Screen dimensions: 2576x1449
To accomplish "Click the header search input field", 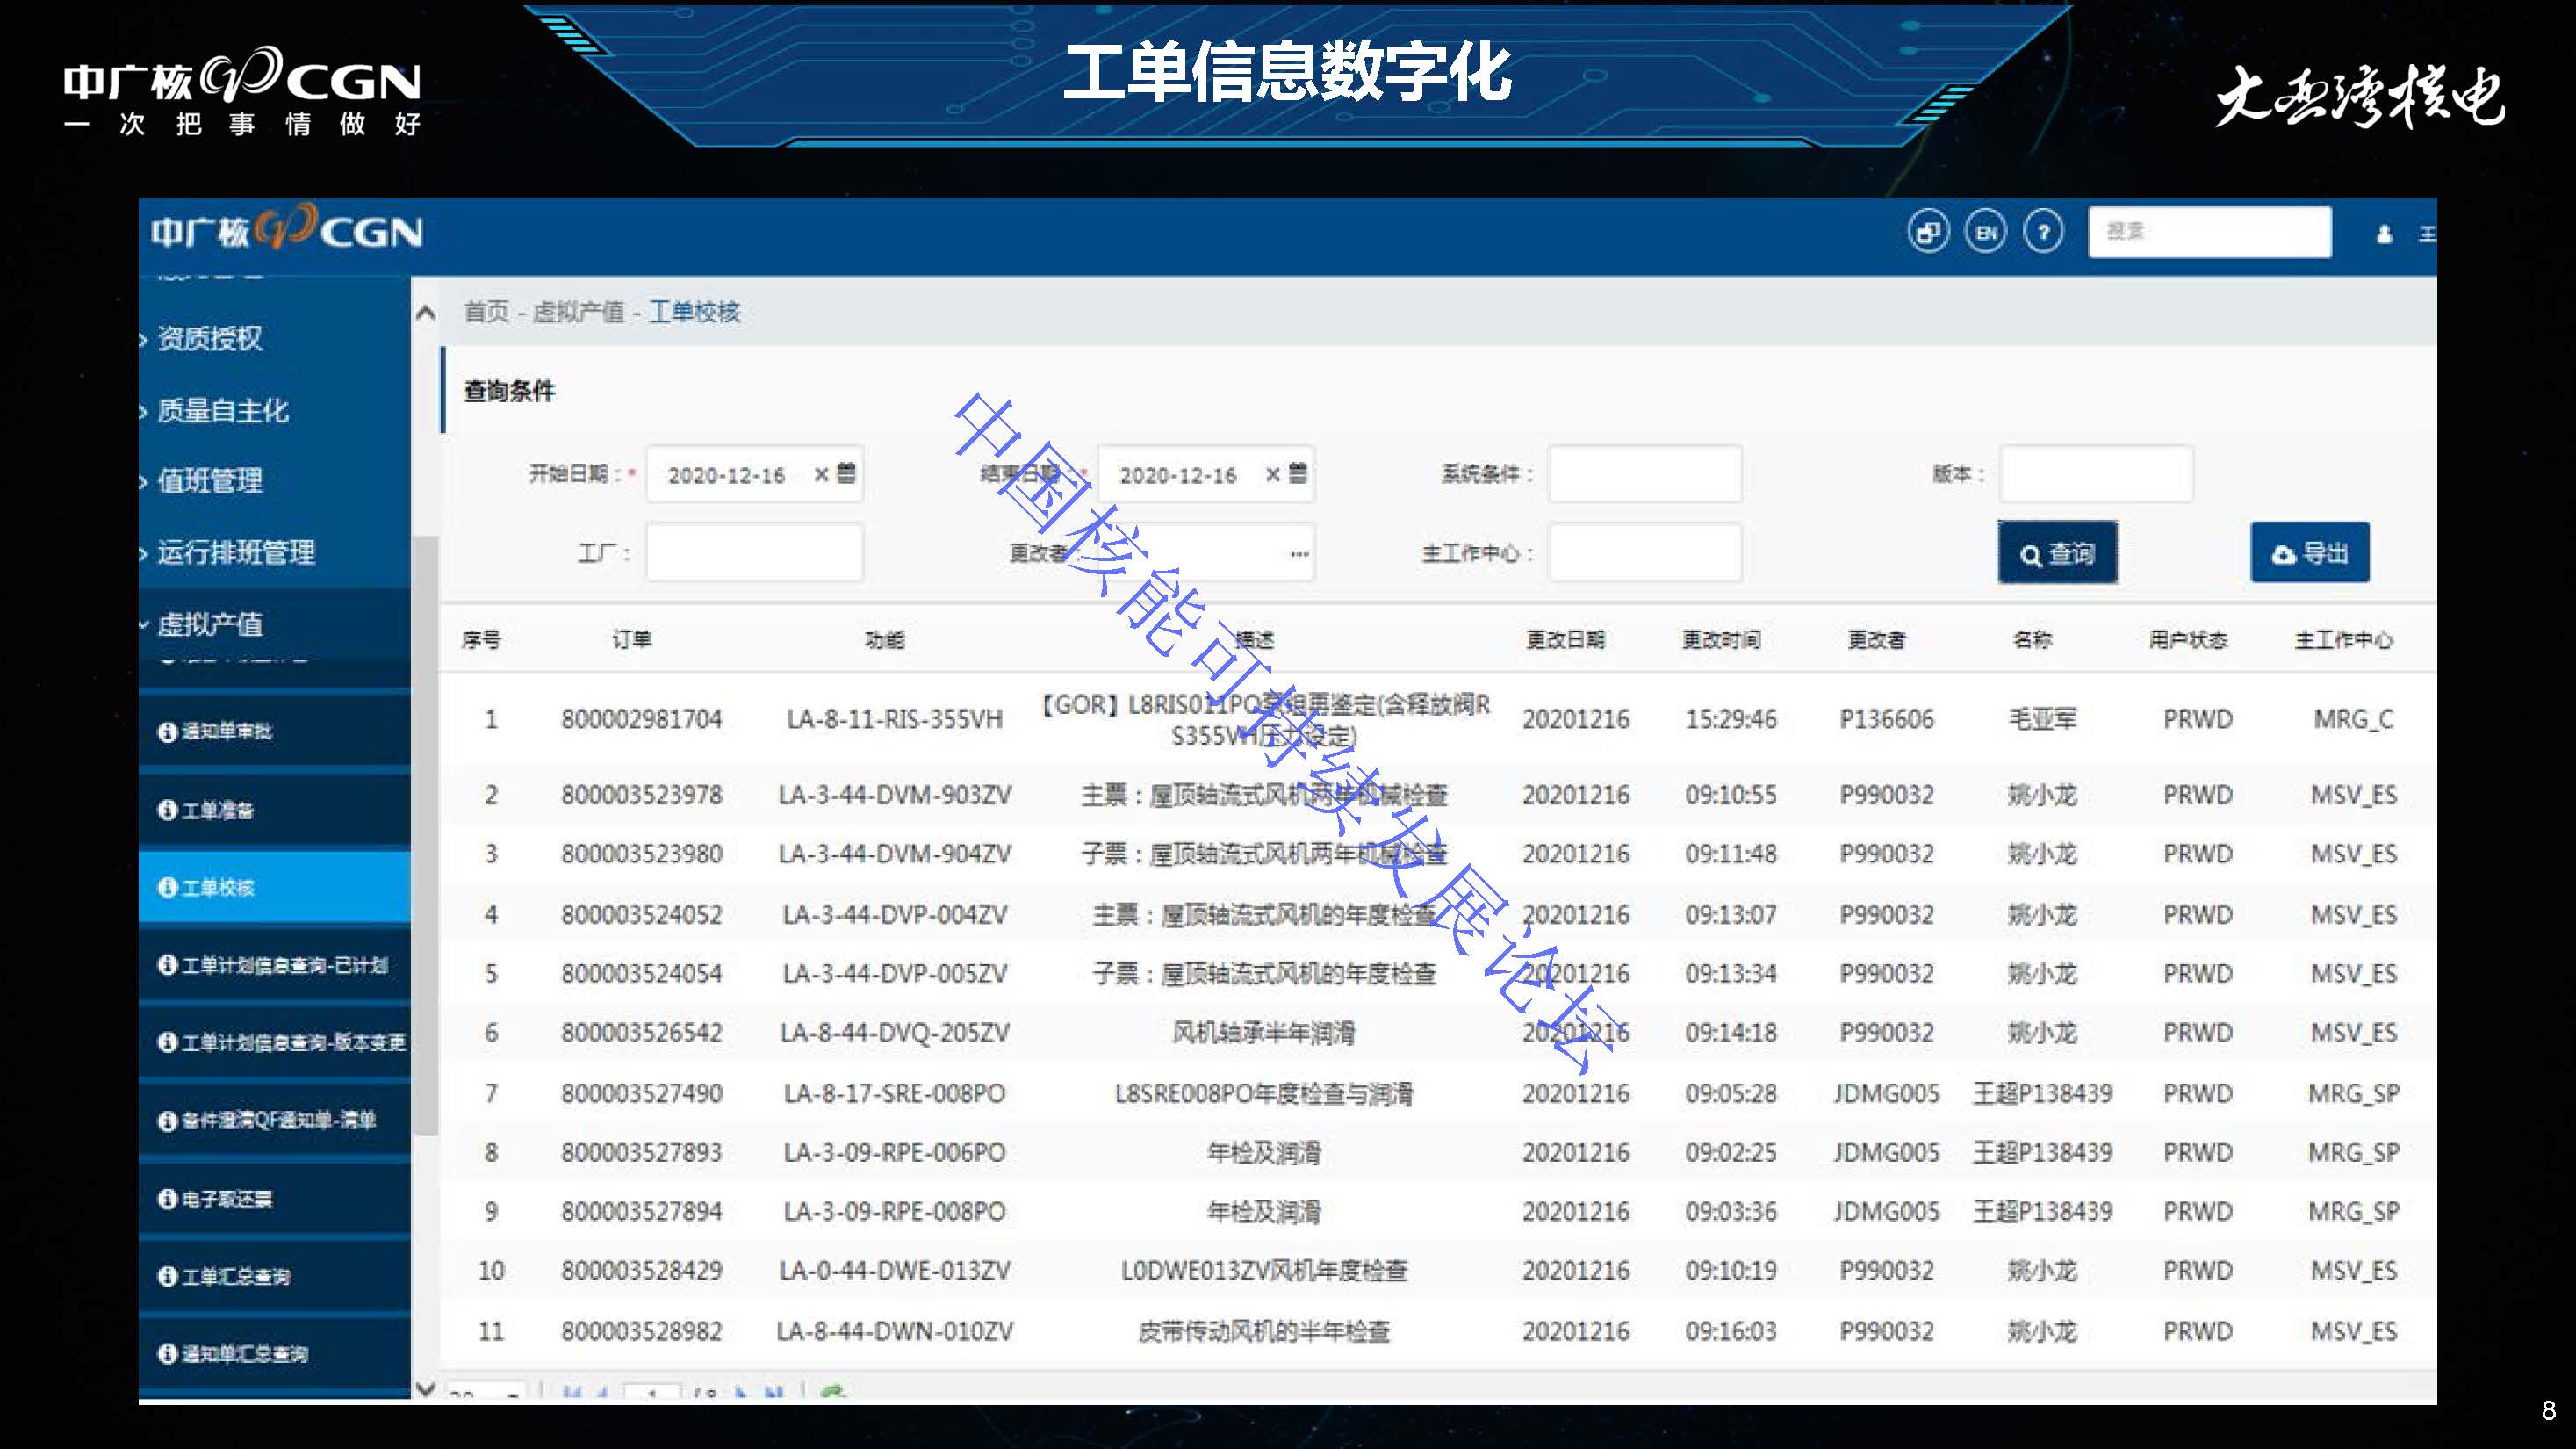I will (2209, 232).
